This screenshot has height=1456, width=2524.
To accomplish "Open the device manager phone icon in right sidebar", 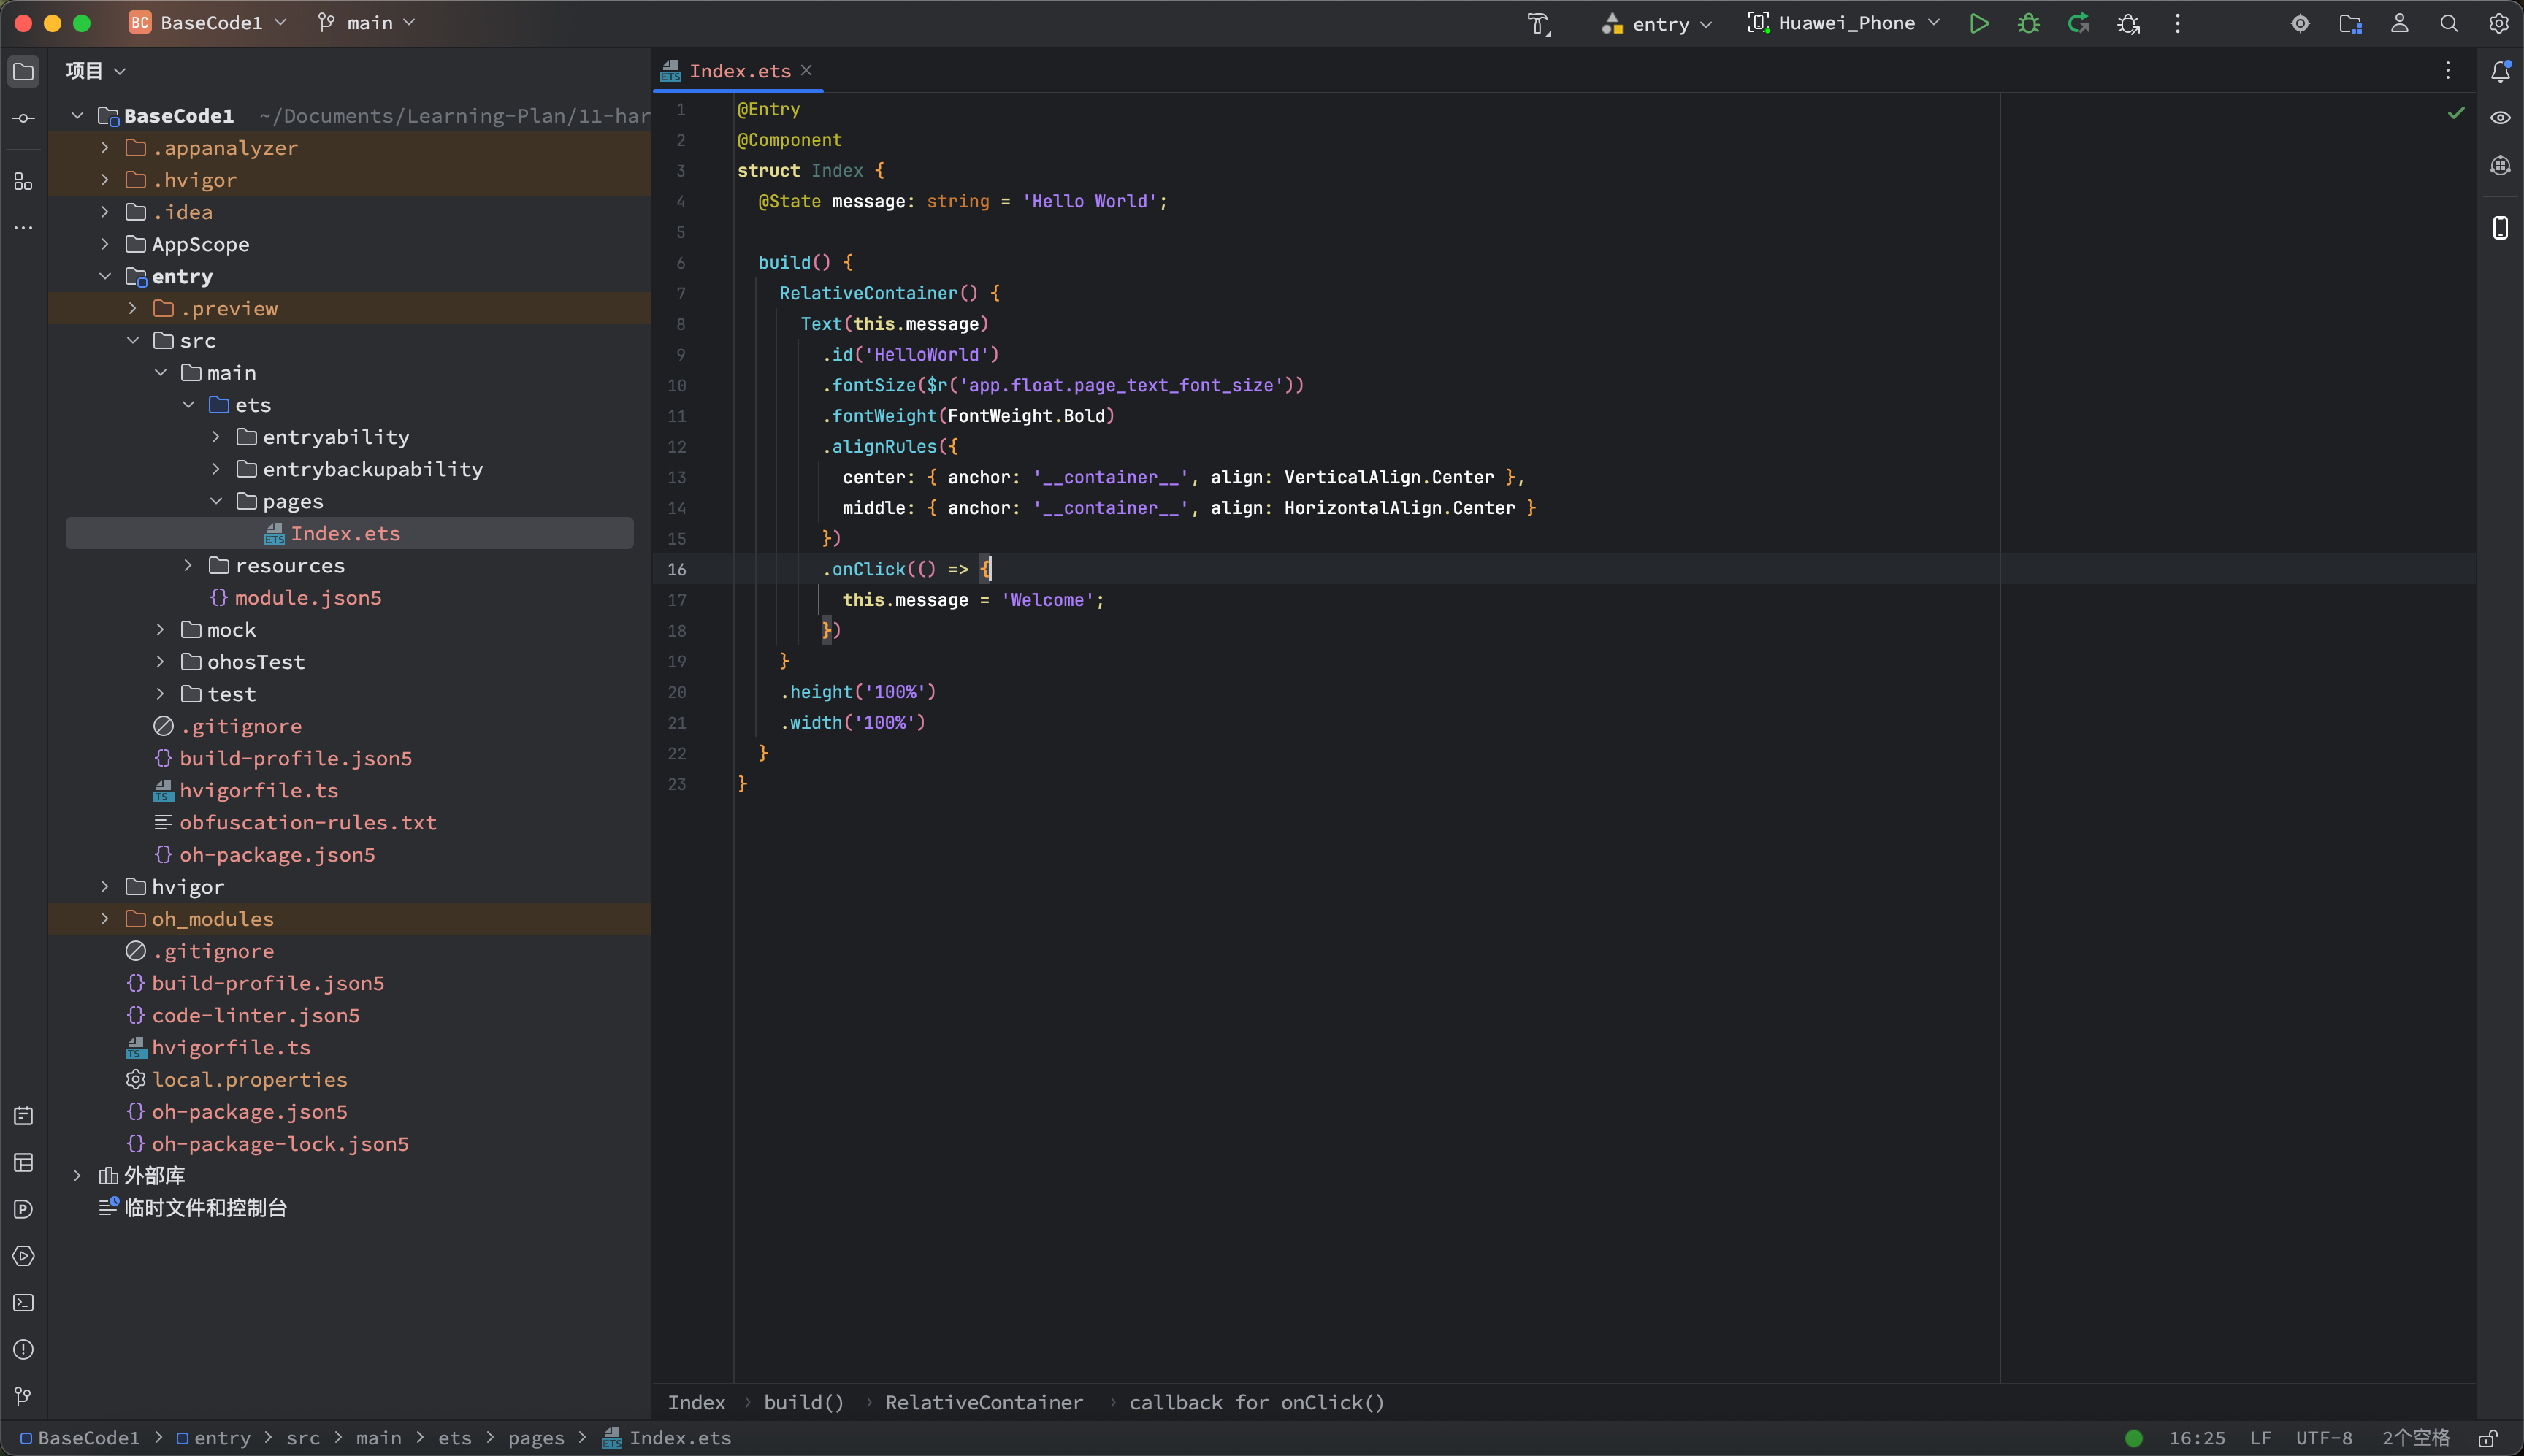I will click(2500, 228).
